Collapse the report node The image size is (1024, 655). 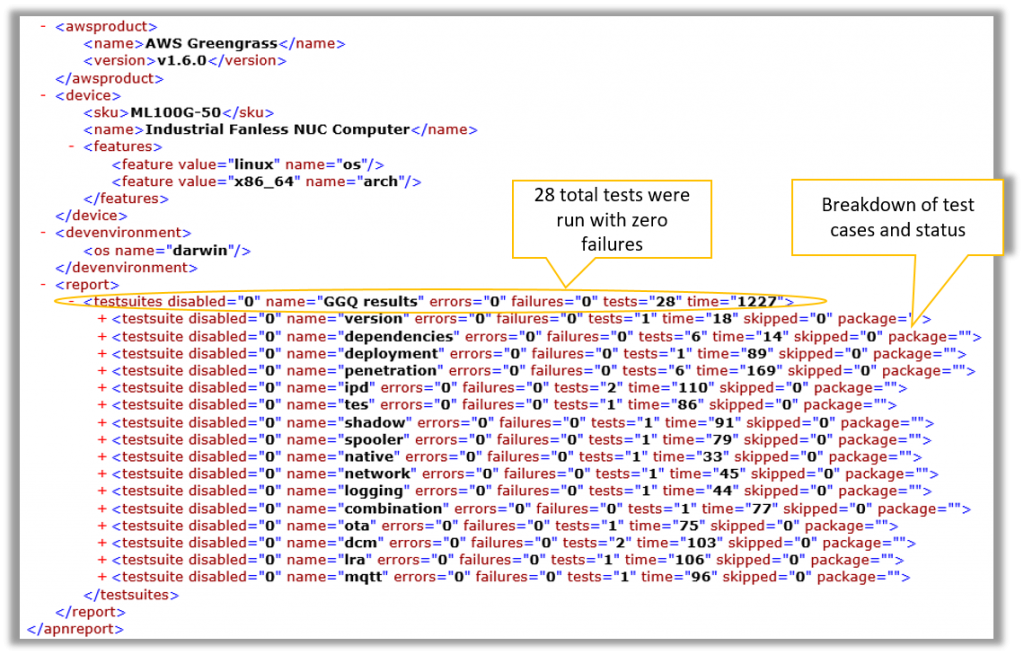43,285
